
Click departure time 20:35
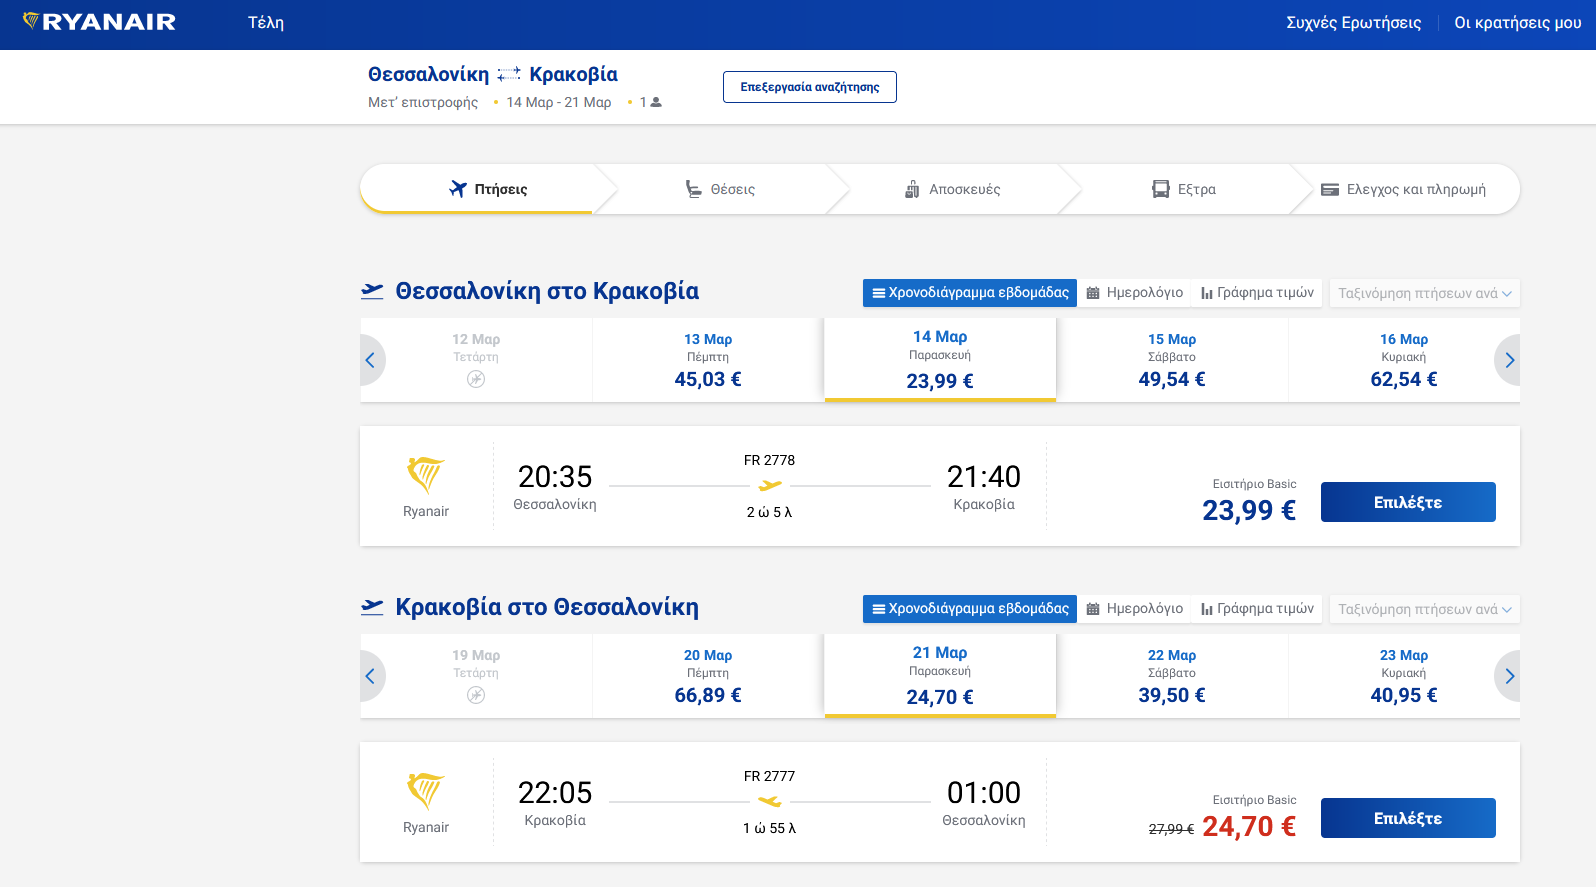pyautogui.click(x=555, y=476)
